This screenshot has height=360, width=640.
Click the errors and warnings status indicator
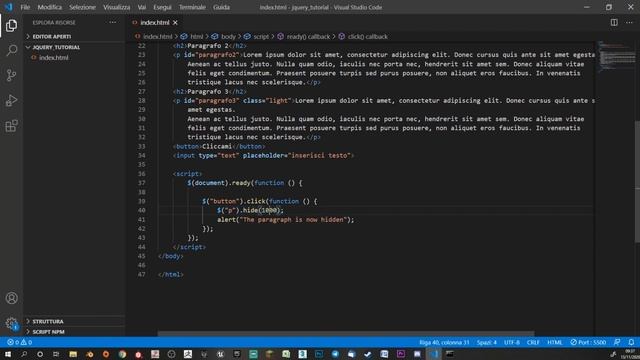coord(20,342)
